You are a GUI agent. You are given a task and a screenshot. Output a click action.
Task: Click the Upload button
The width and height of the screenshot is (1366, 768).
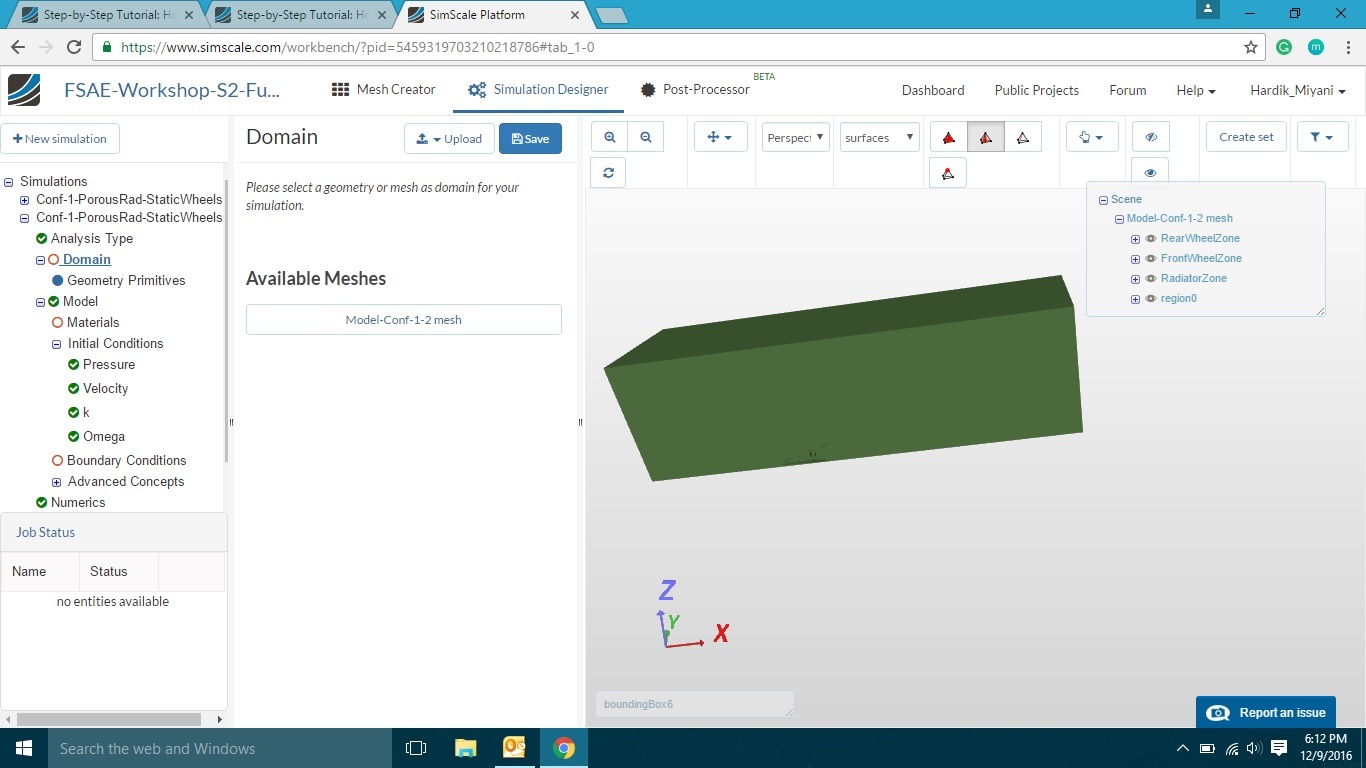coord(449,139)
